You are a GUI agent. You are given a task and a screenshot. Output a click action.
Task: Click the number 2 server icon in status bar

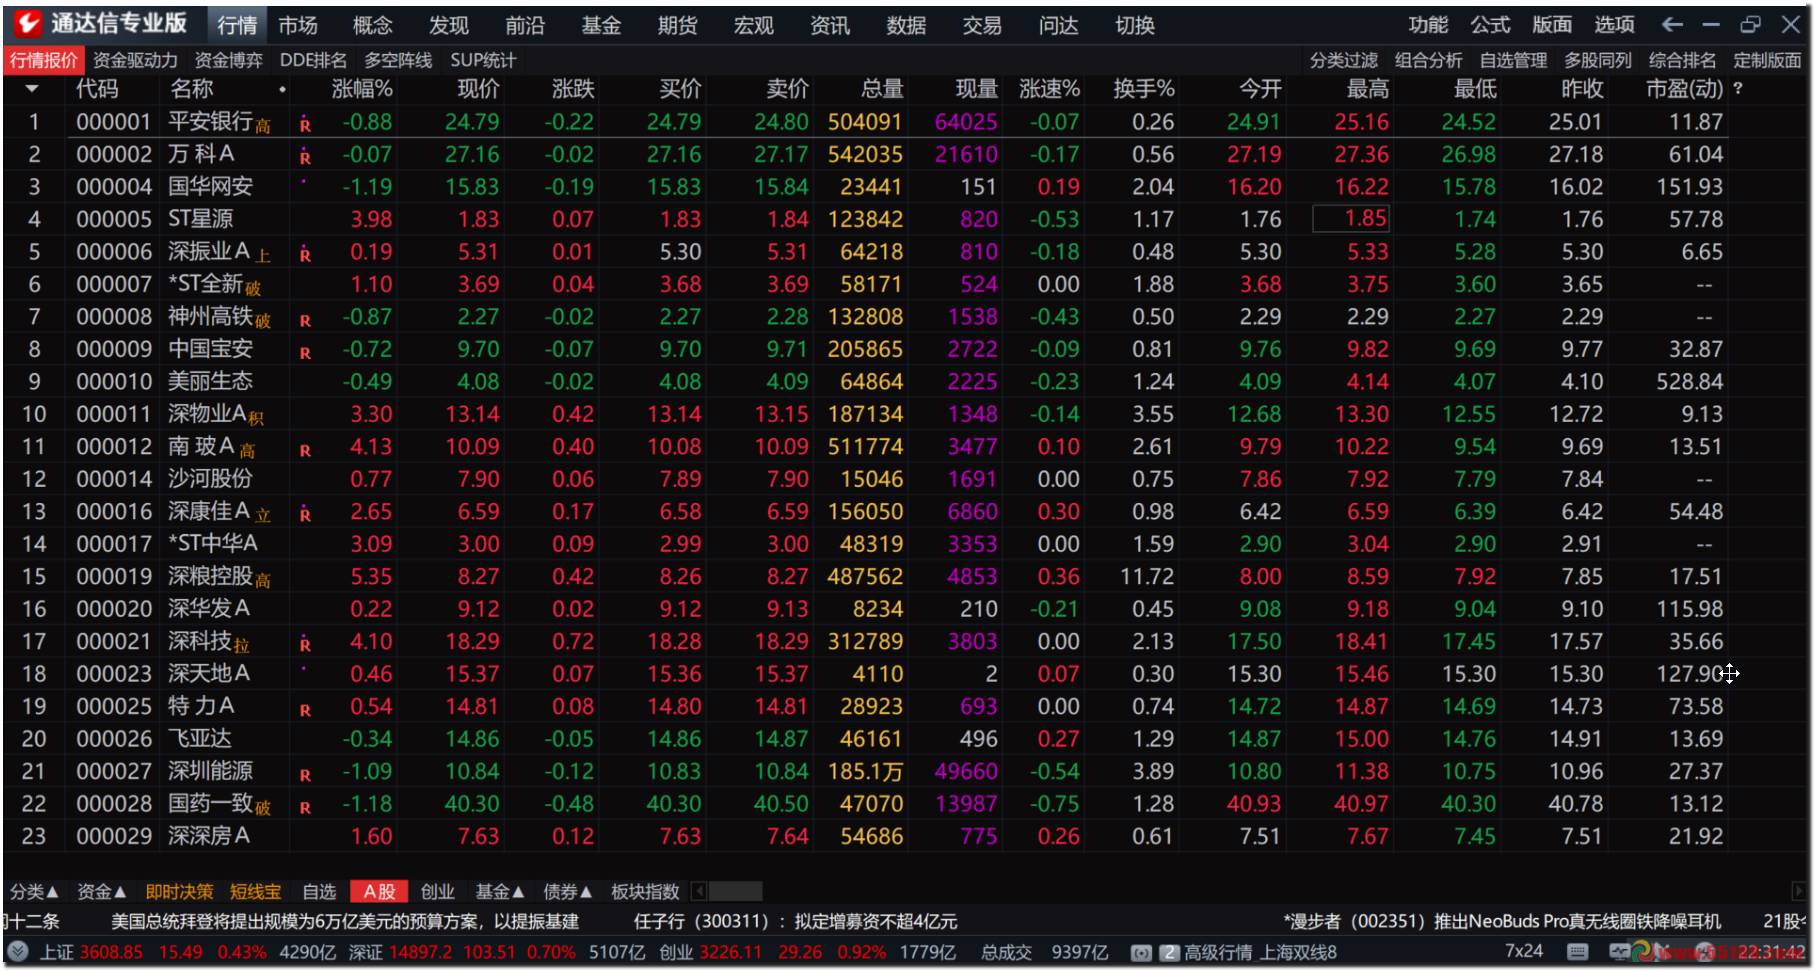coord(1169,953)
